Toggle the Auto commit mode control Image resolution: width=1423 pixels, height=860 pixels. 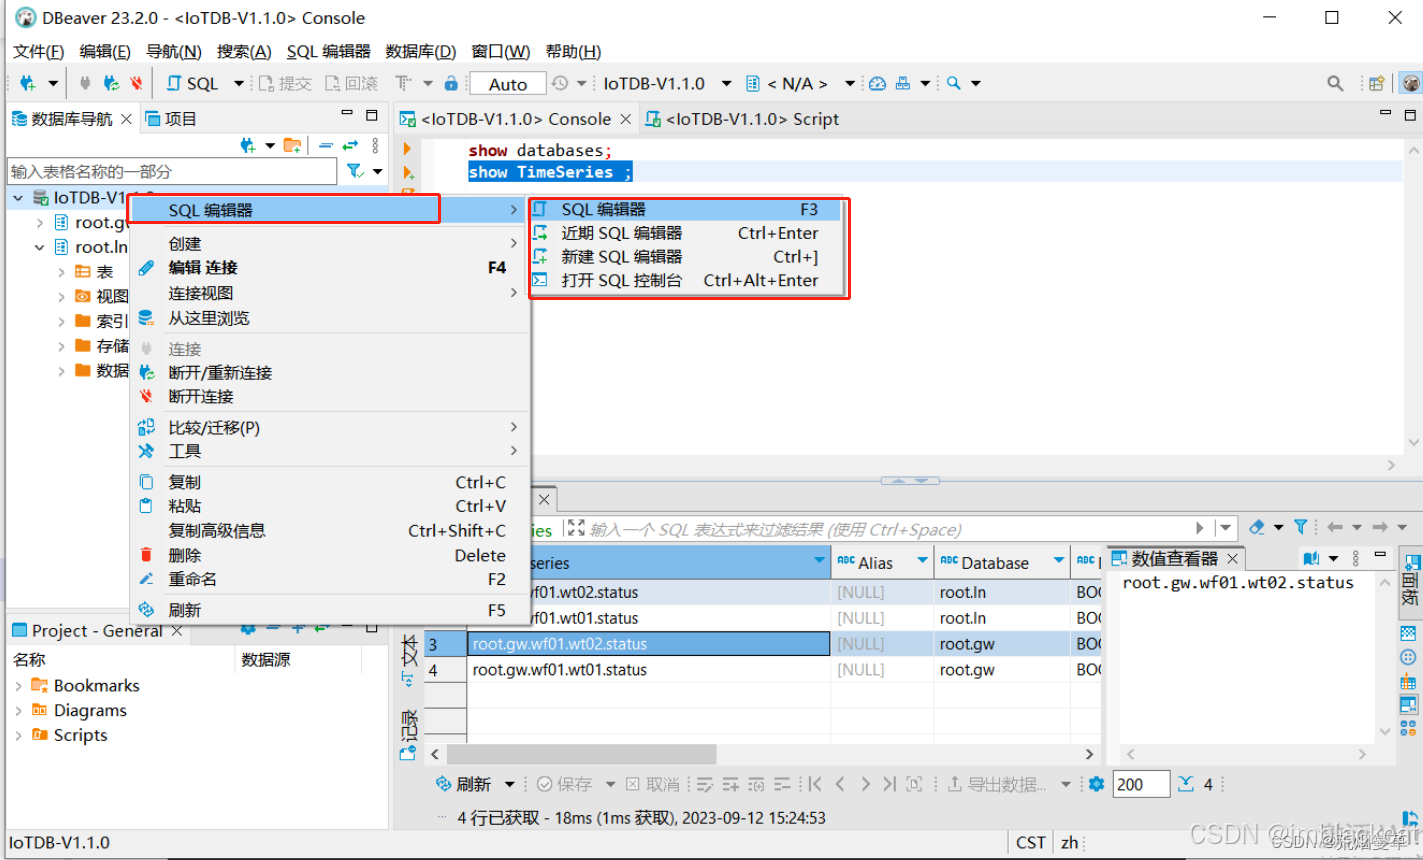pos(507,83)
